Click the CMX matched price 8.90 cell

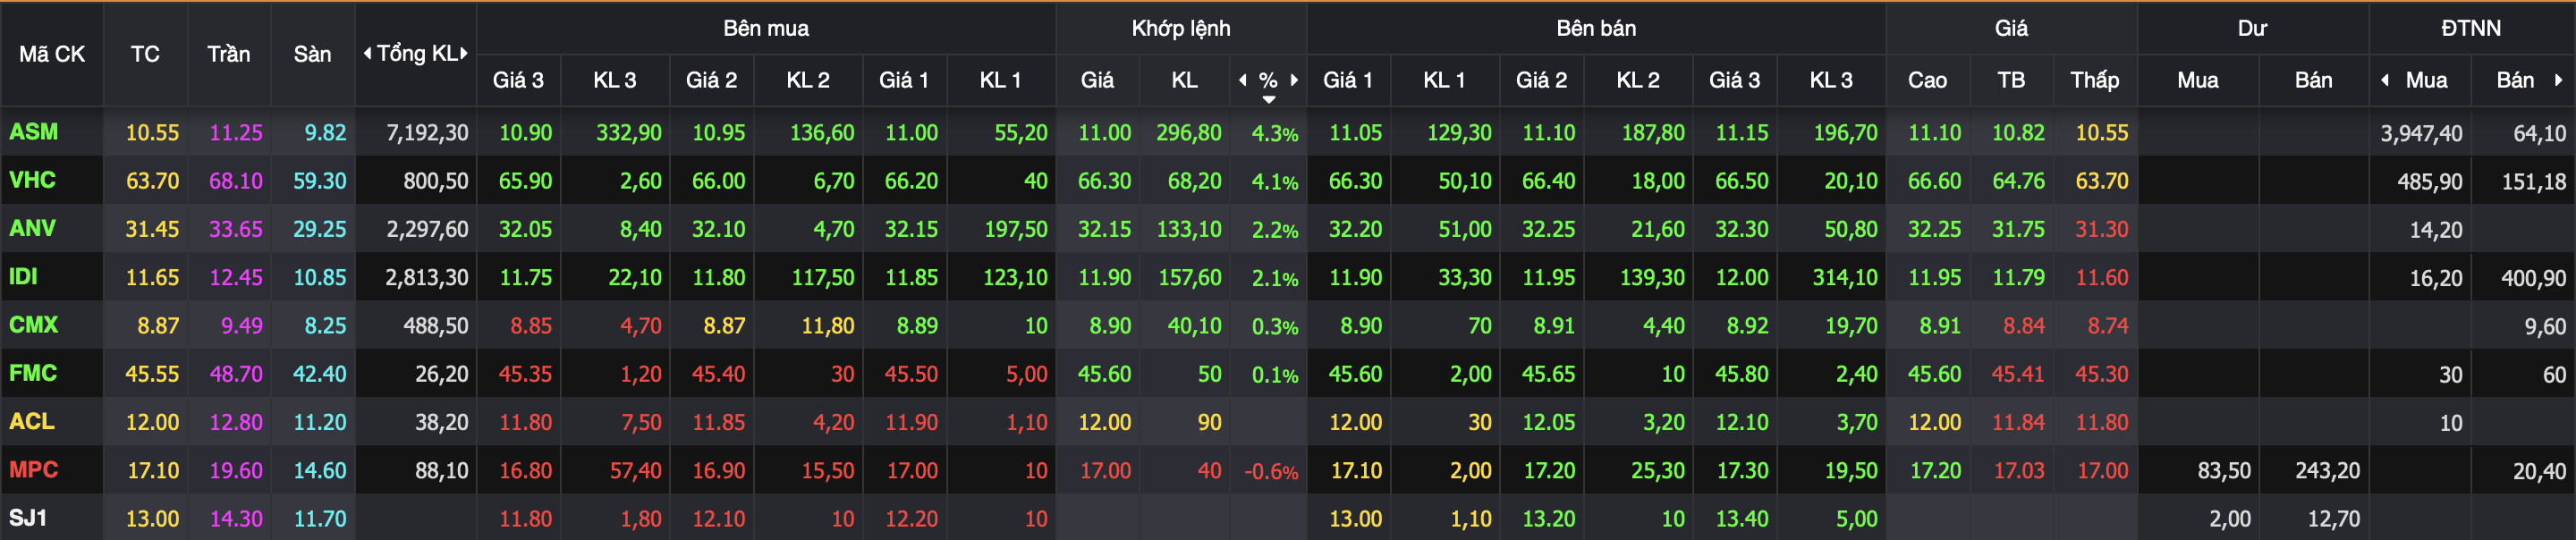pyautogui.click(x=1105, y=325)
